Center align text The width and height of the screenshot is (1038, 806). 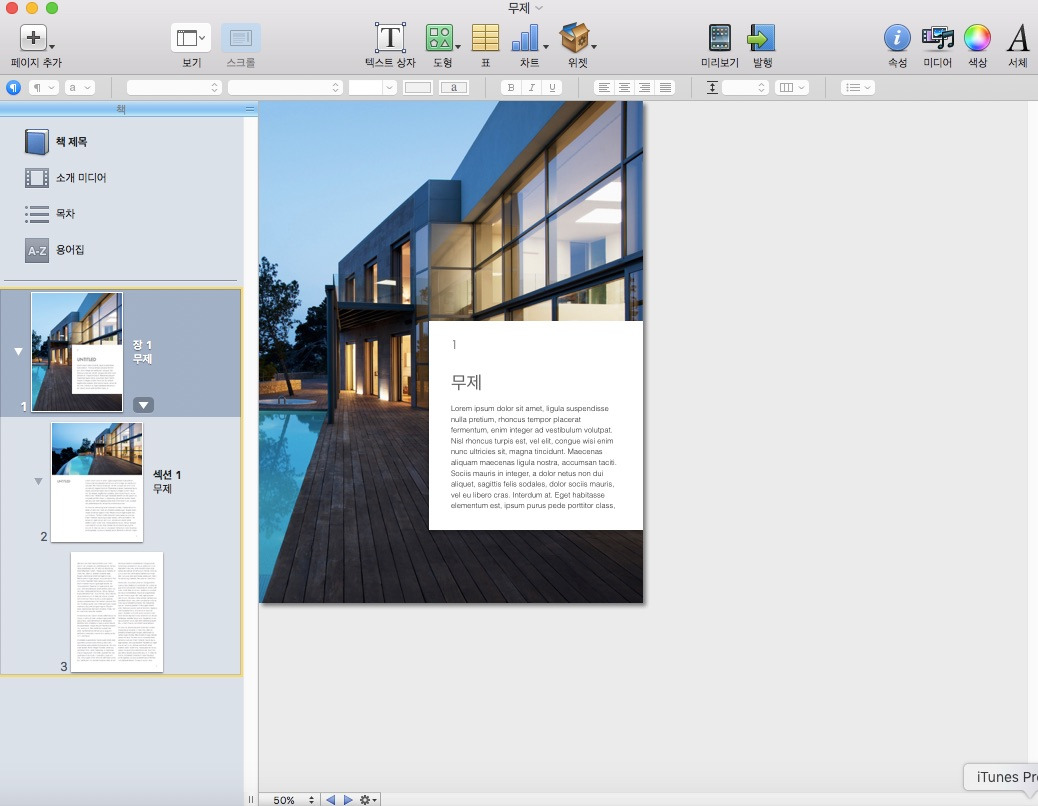click(624, 87)
